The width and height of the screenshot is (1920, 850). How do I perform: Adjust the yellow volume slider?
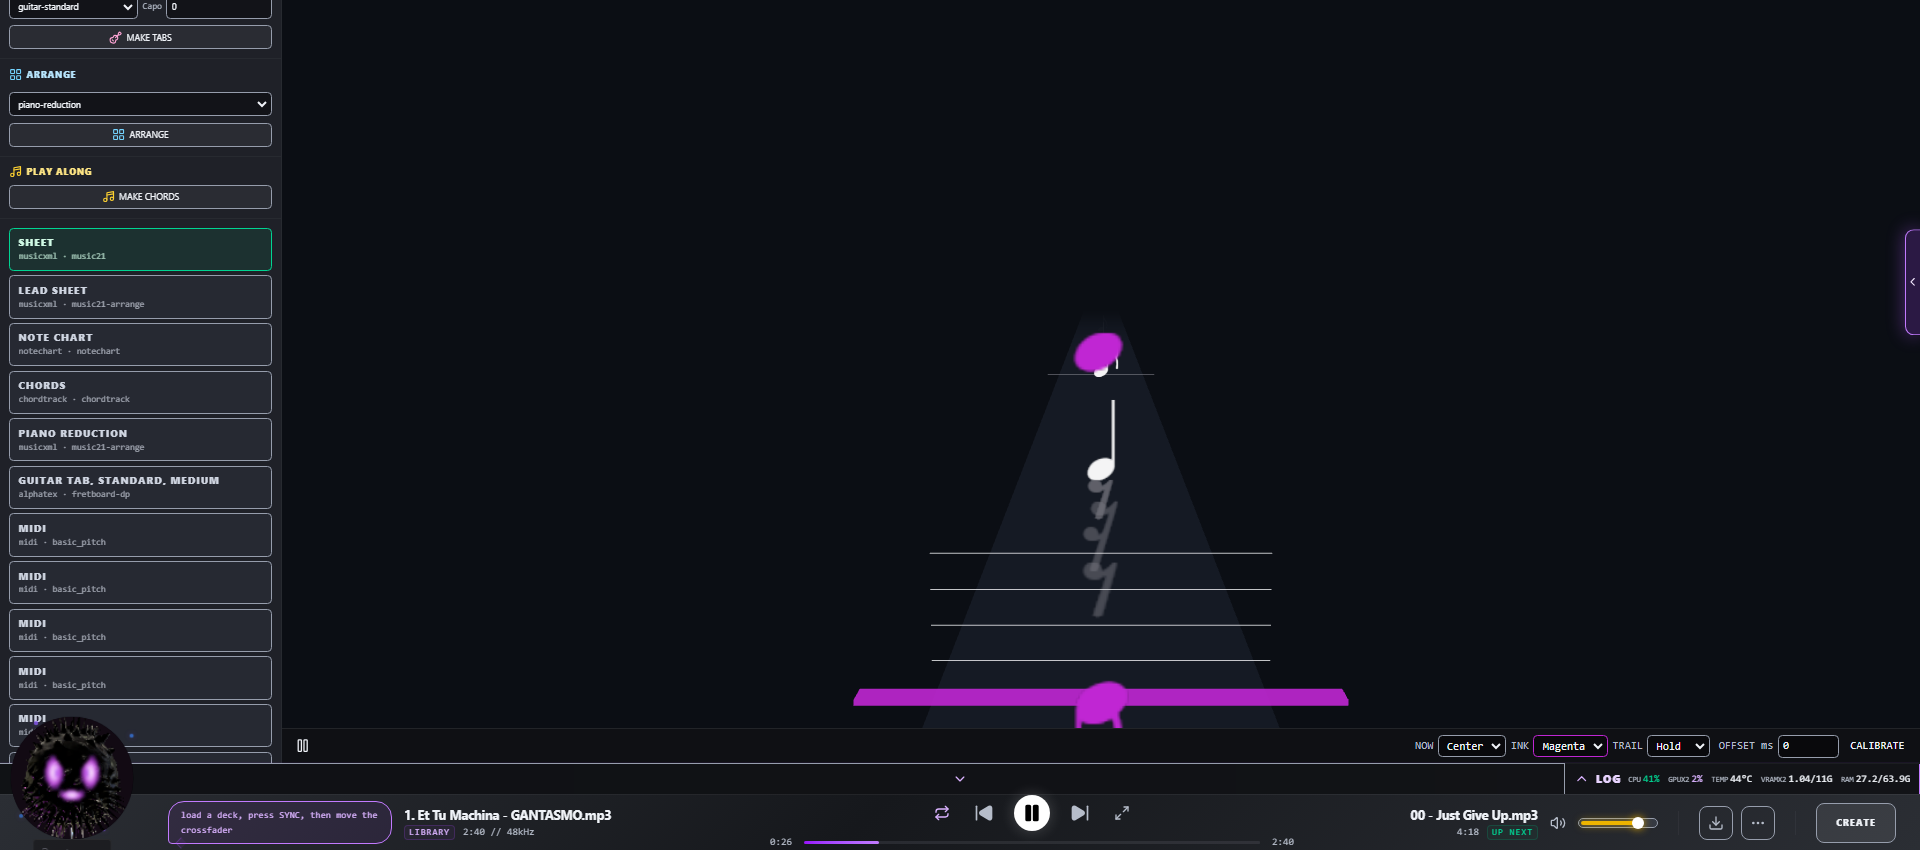(1618, 823)
